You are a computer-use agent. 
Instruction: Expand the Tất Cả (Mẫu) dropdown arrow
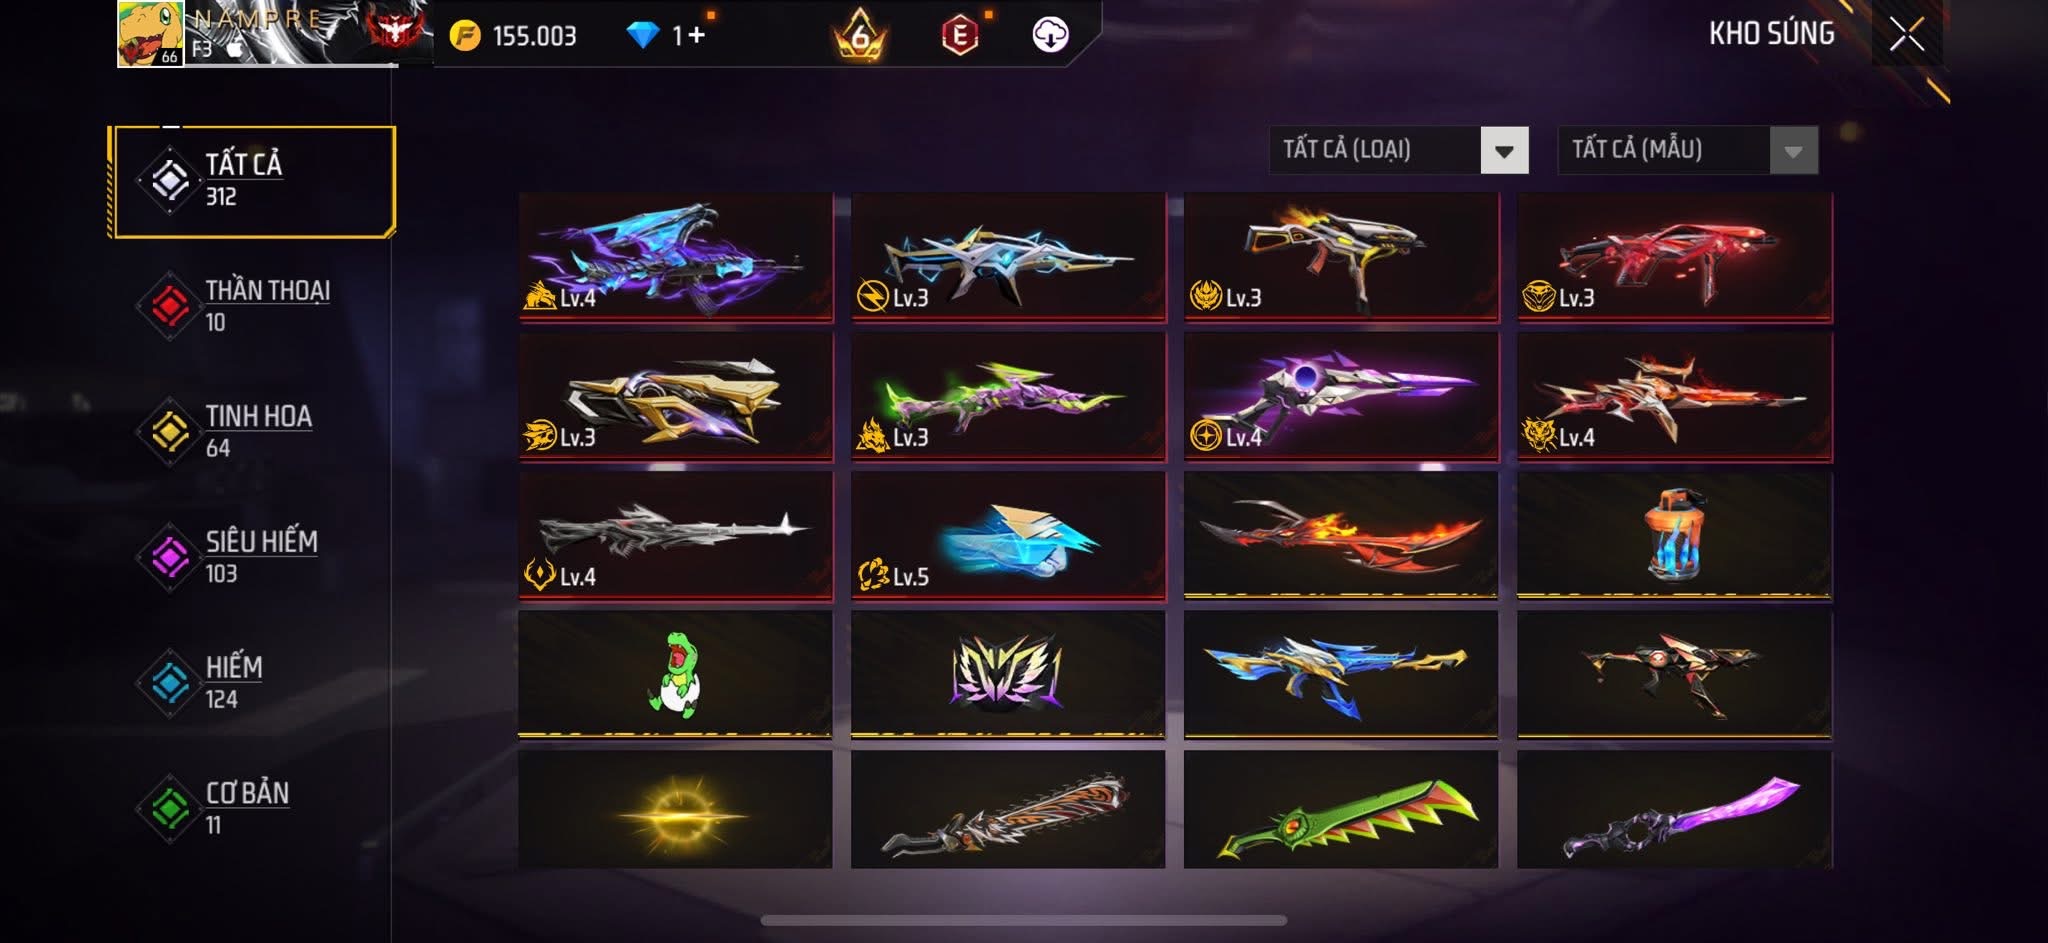tap(1793, 151)
